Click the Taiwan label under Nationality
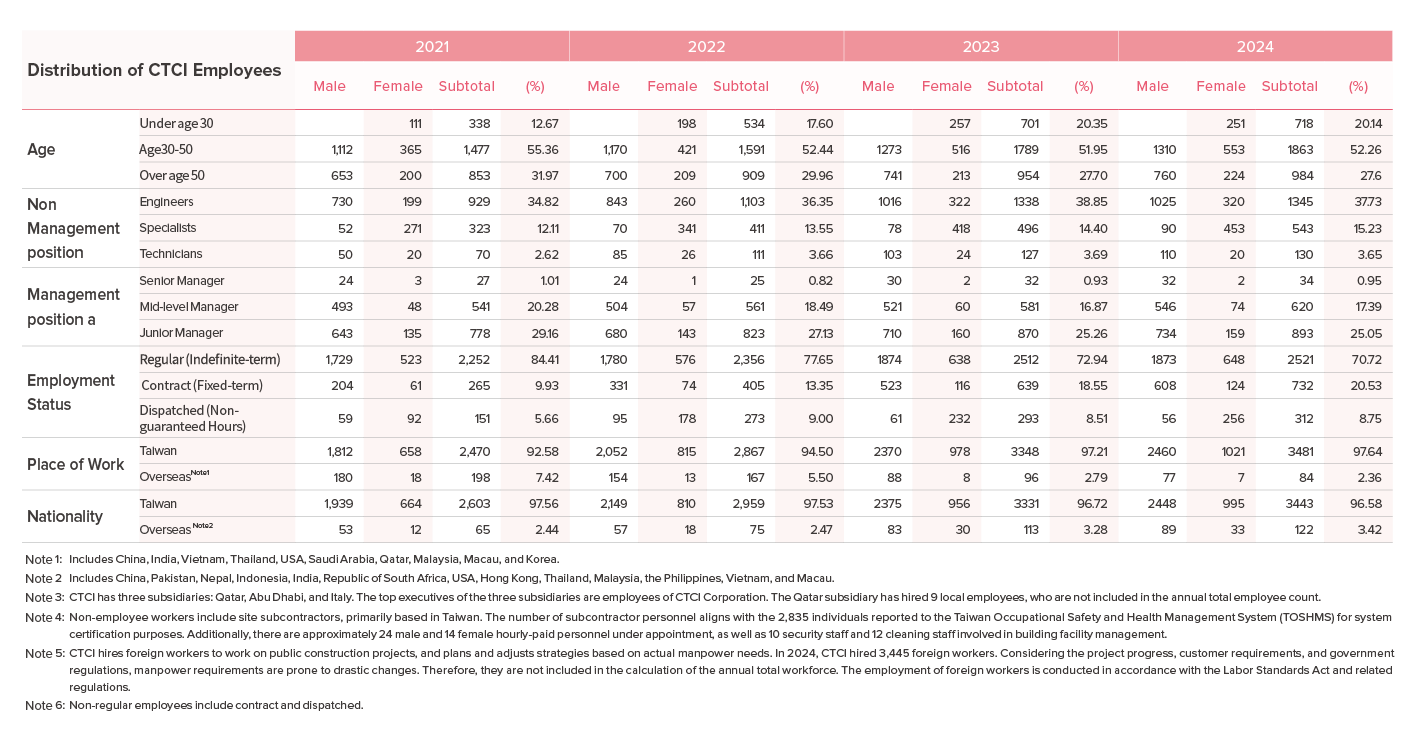1418x751 pixels. click(x=158, y=503)
